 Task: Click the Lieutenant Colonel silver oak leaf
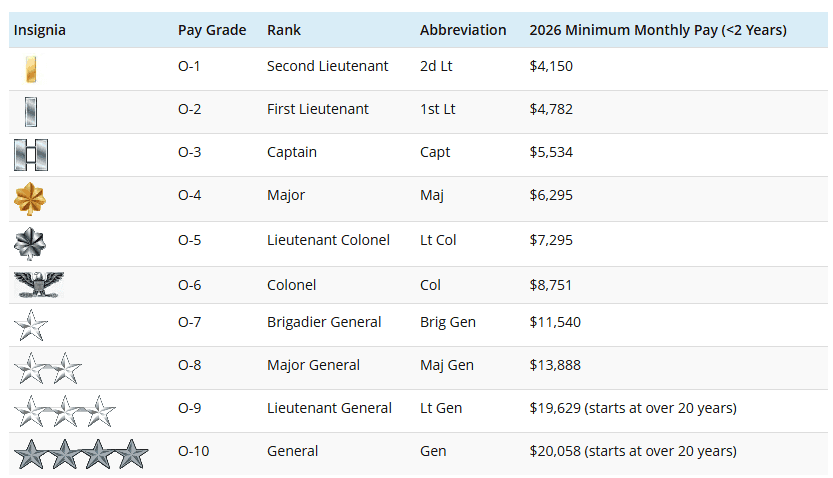click(x=30, y=243)
